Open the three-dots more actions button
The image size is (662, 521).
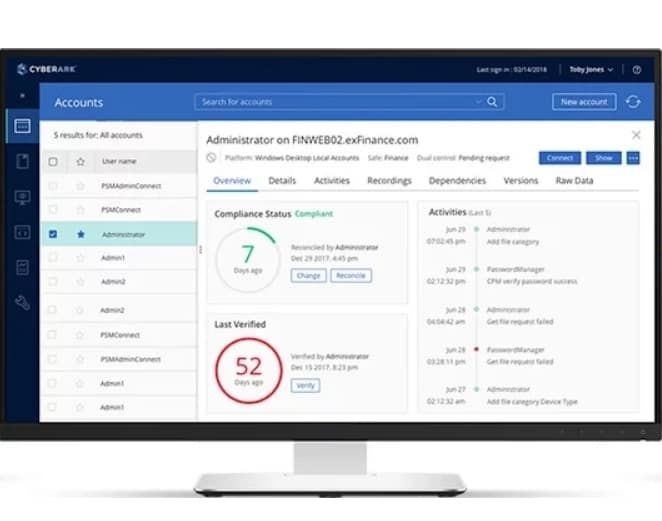point(633,158)
